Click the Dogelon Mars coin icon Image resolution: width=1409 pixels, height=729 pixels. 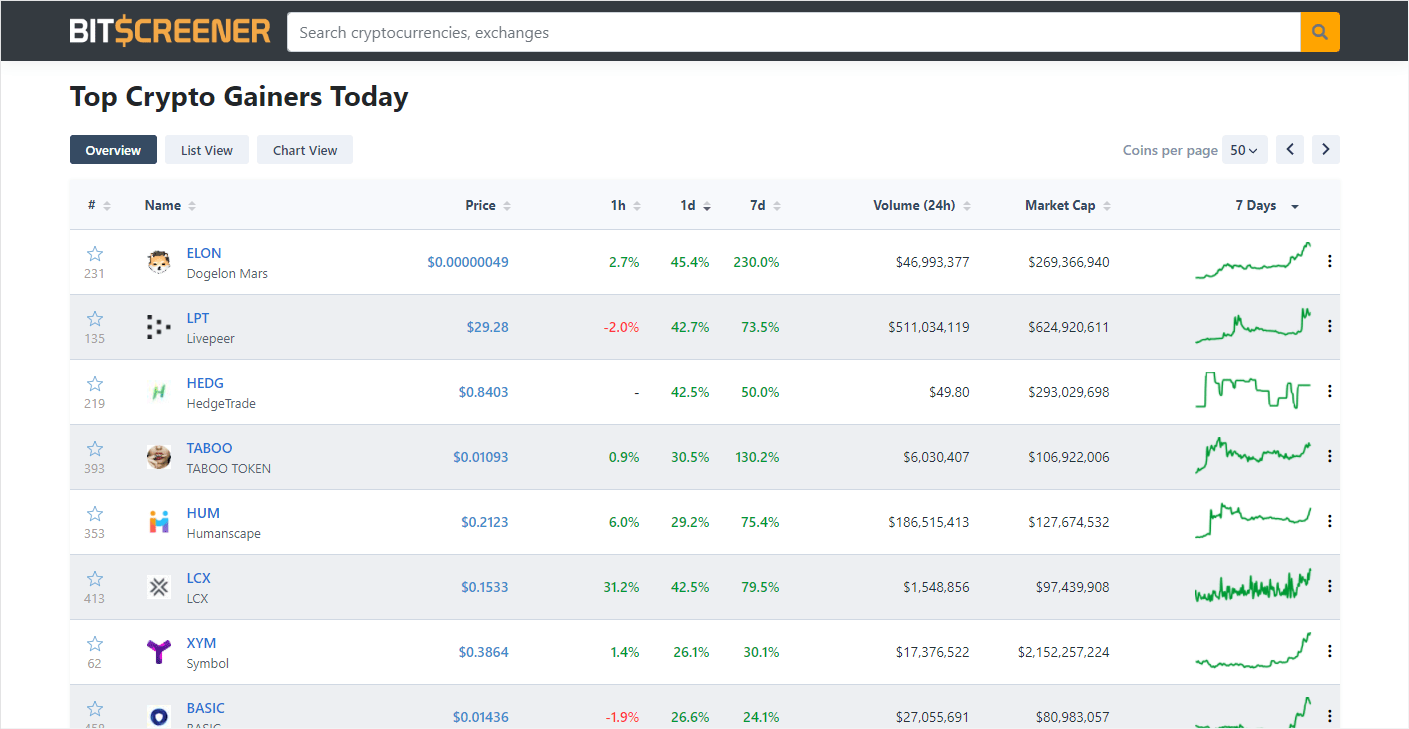point(158,261)
